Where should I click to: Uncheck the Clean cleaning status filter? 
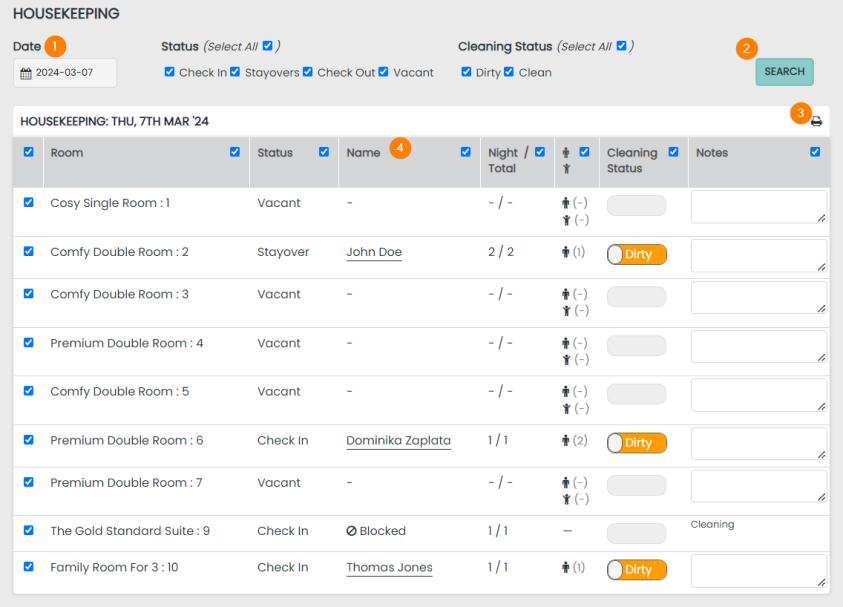click(509, 72)
